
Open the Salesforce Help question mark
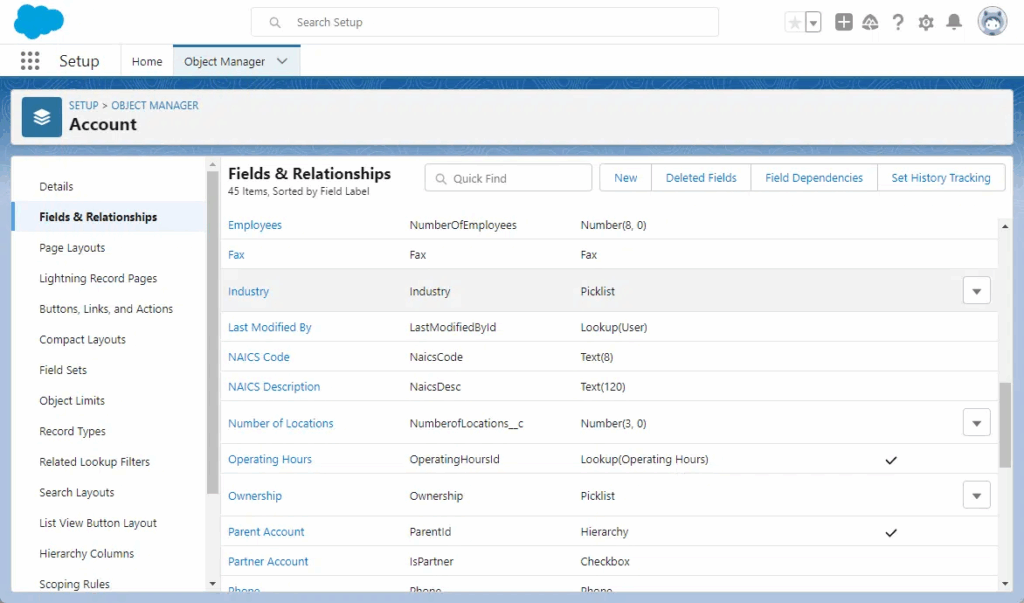898,22
